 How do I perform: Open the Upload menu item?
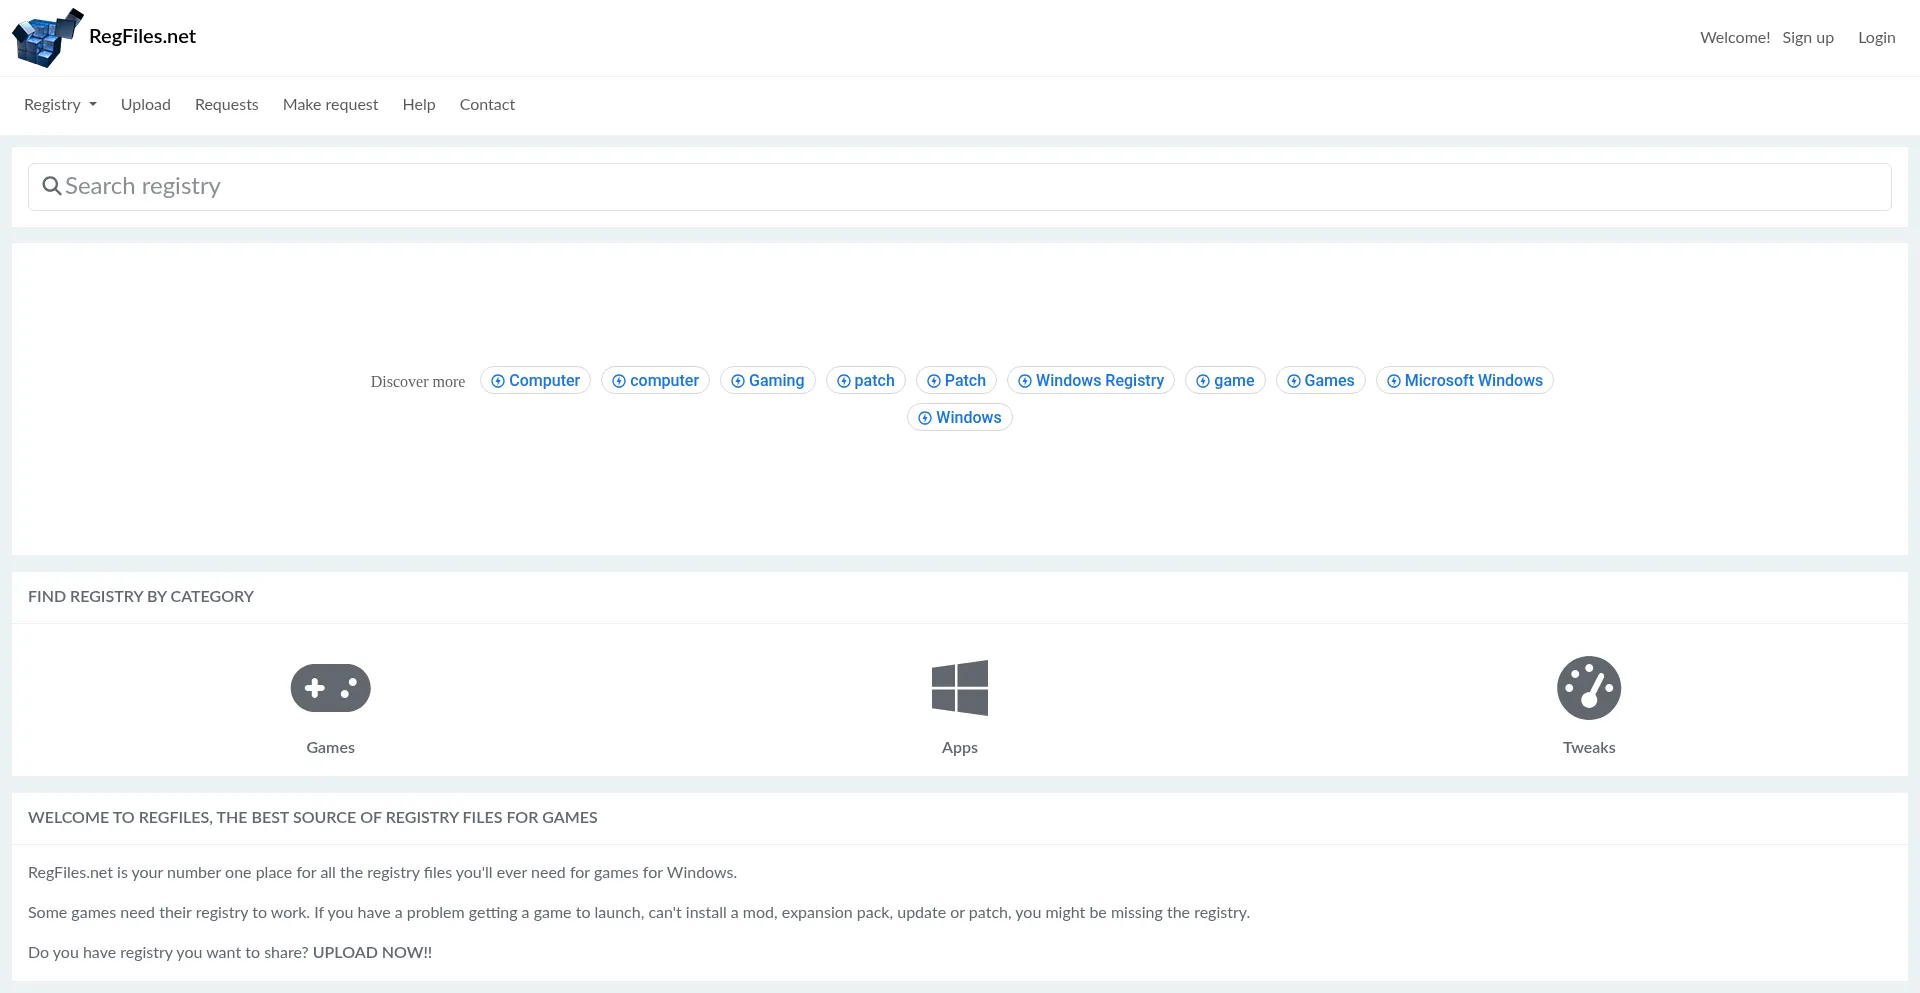click(x=146, y=105)
